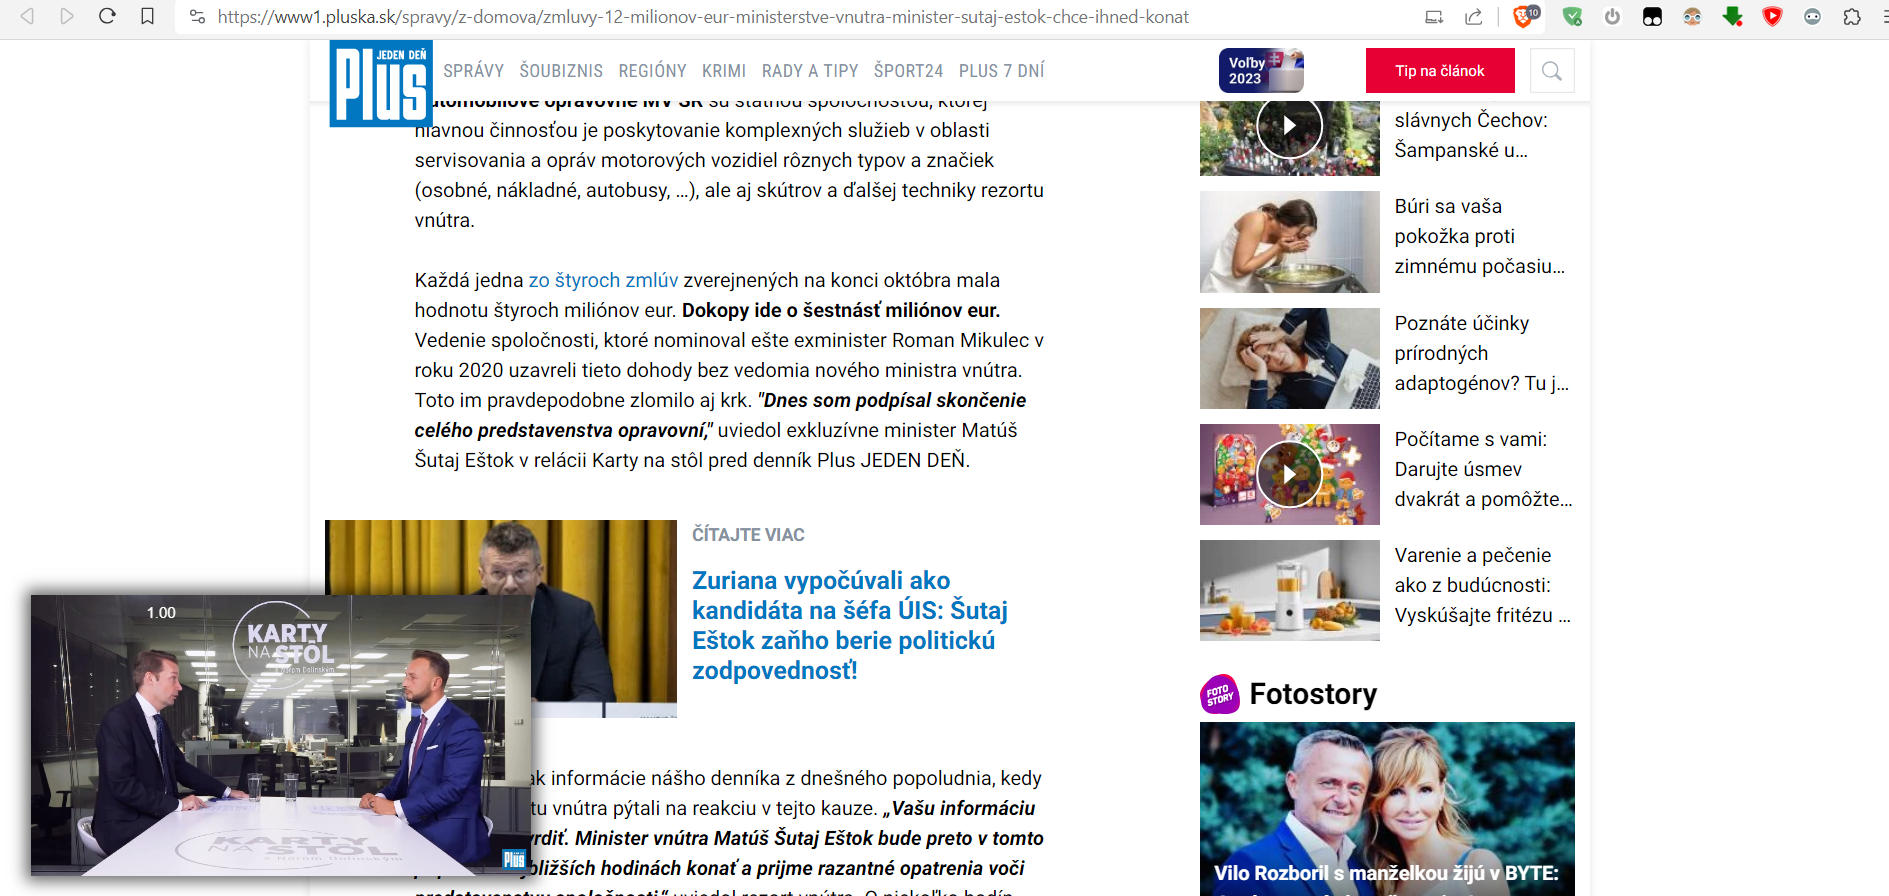Open the KRIMI menu section
This screenshot has height=896, width=1889.
tap(724, 71)
